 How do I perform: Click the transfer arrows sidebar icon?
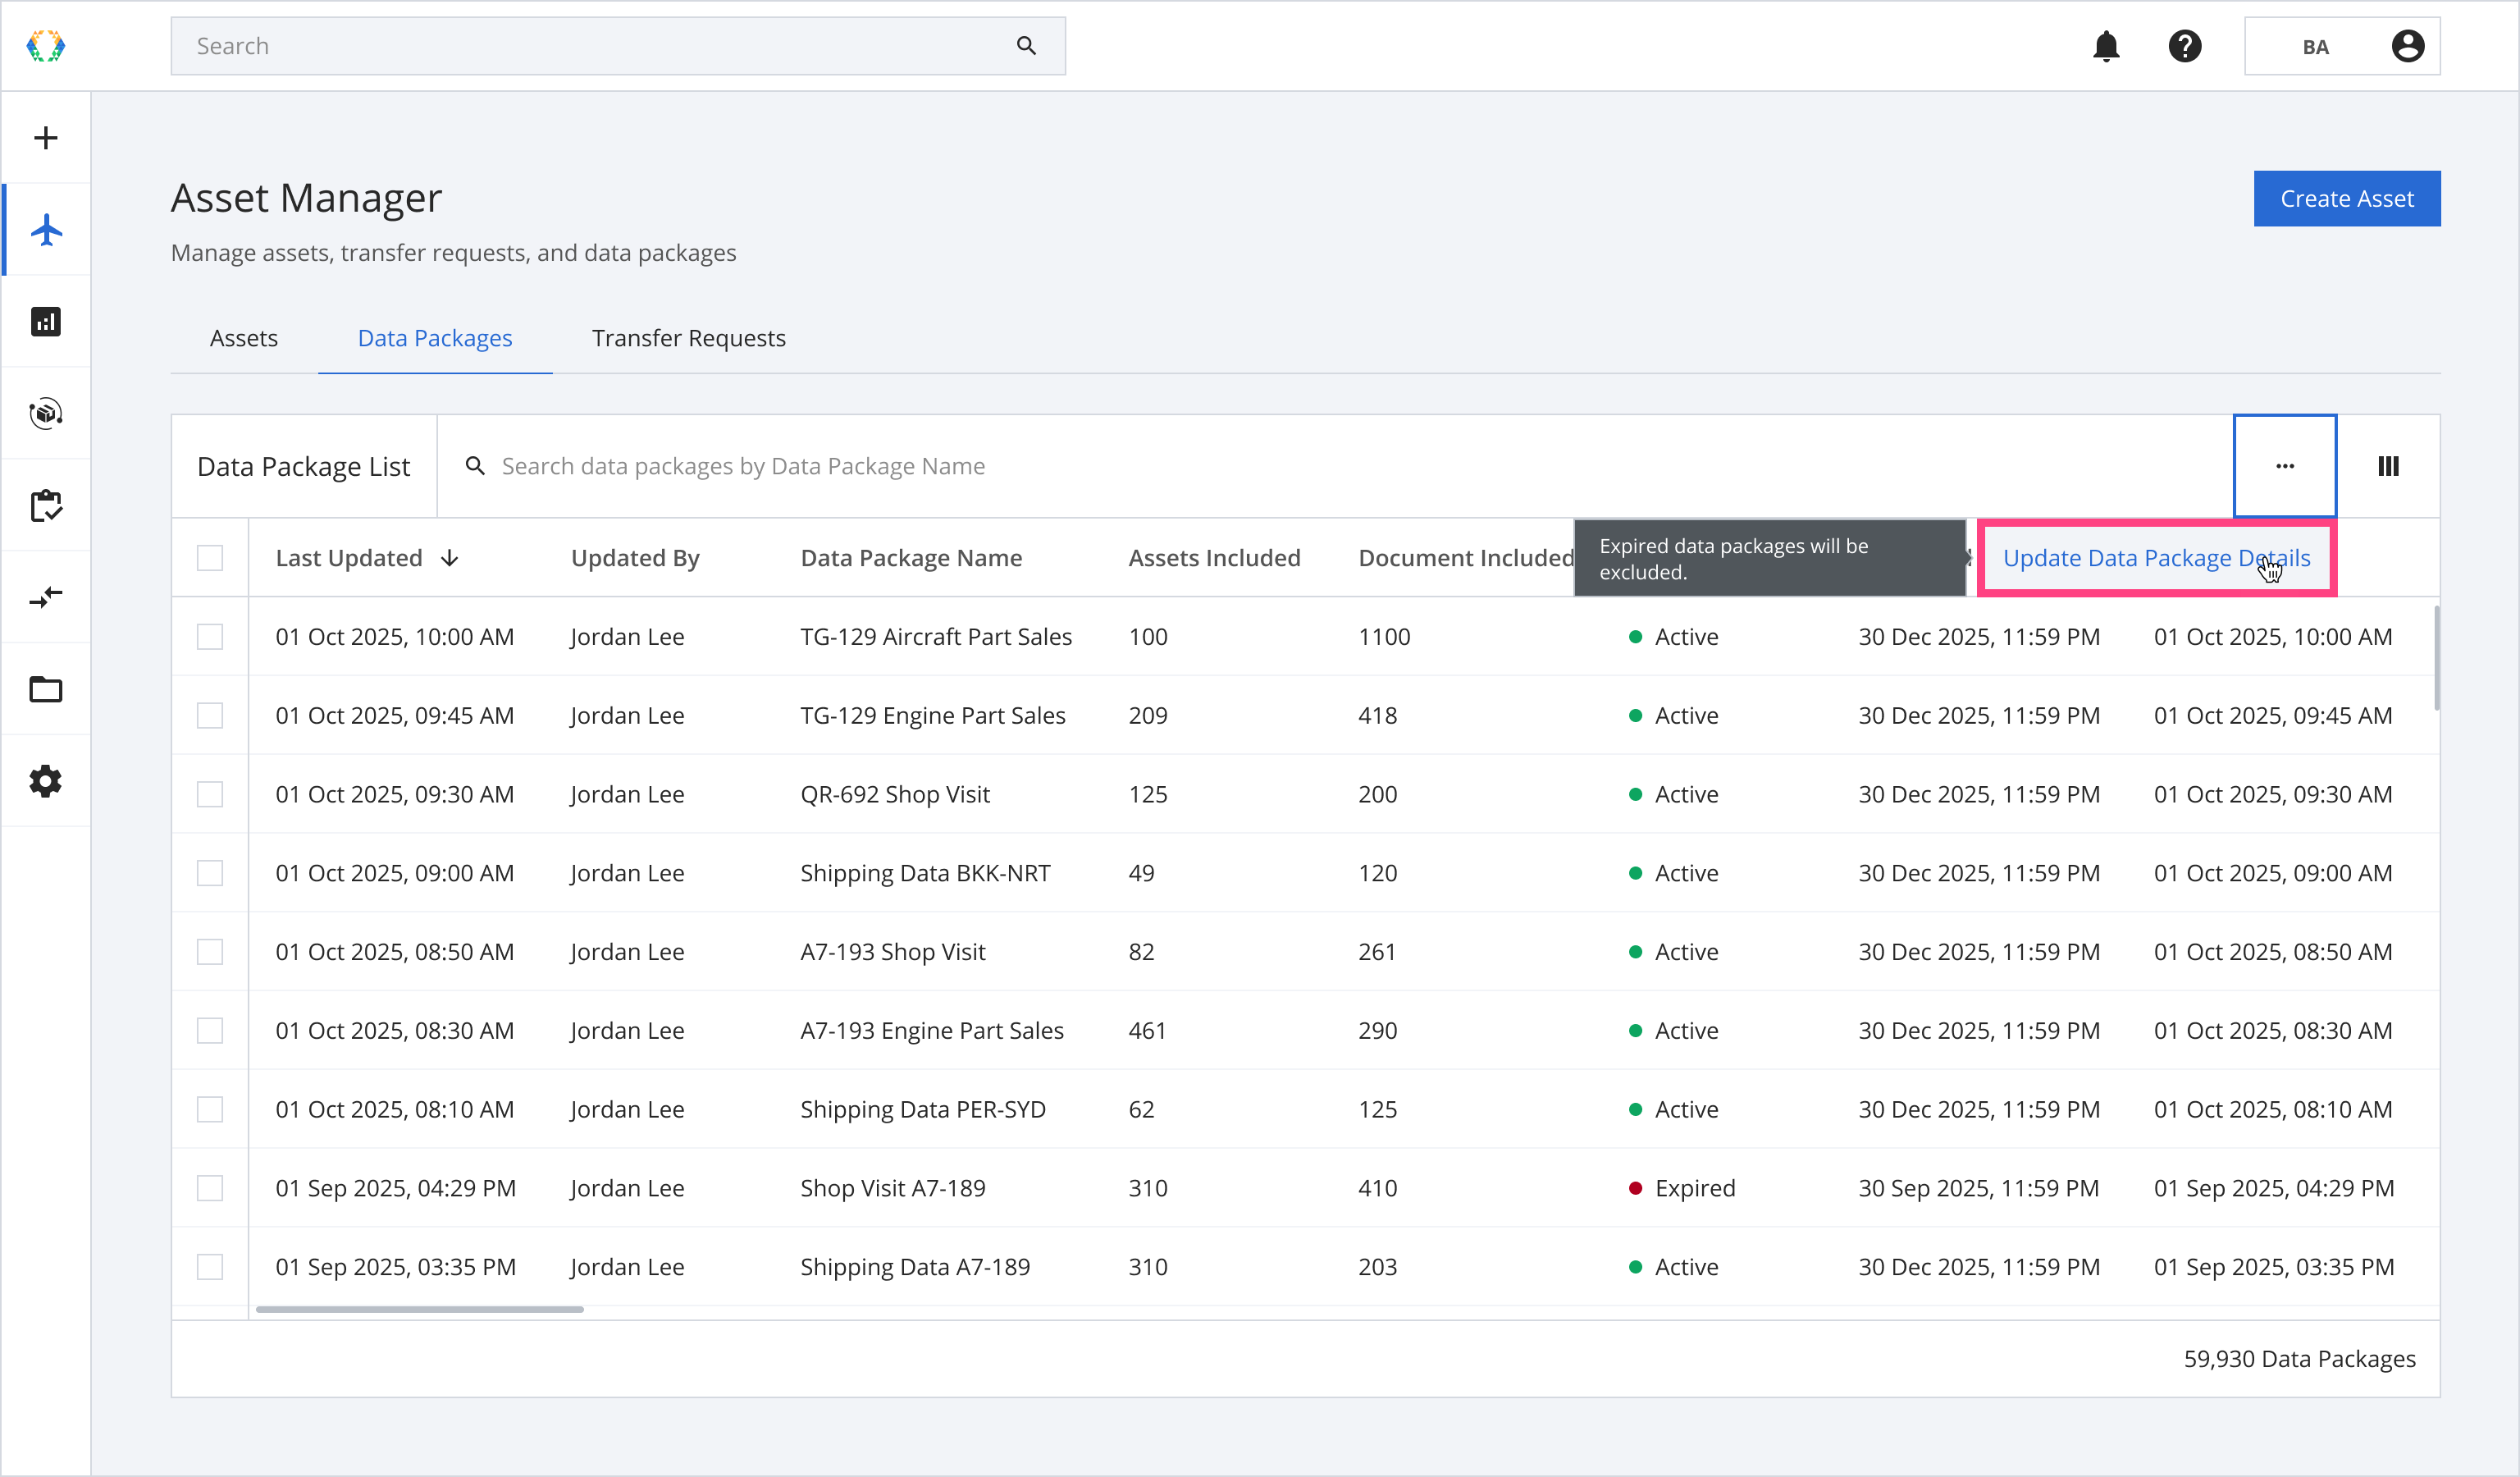pyautogui.click(x=46, y=598)
